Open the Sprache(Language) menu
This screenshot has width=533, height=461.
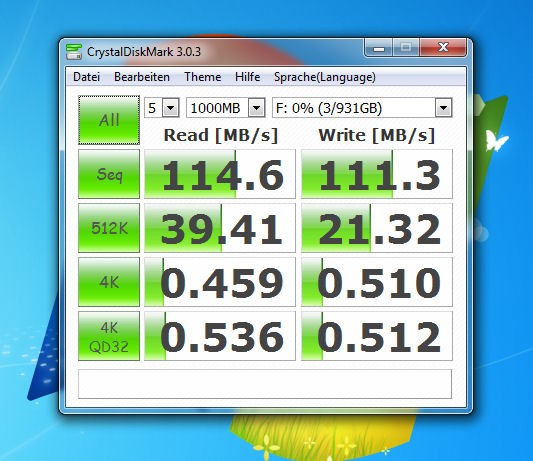[325, 77]
